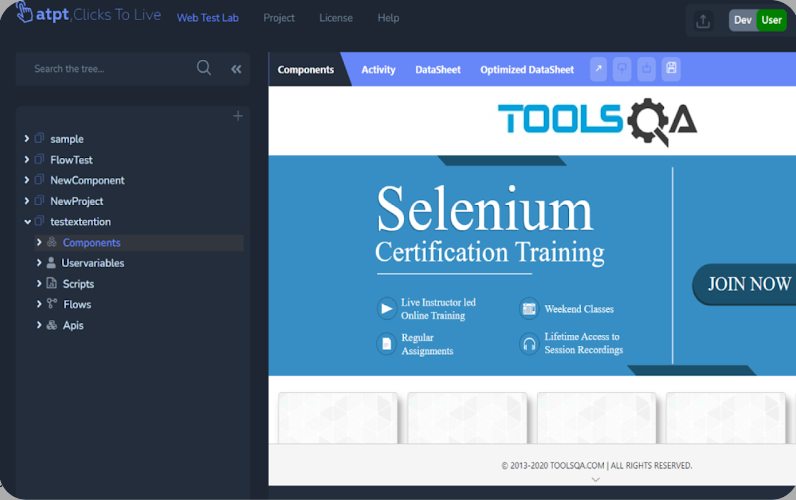Screen dimensions: 796x500
Task: Click the dimmed import tray toolbar icon
Action: [646, 69]
